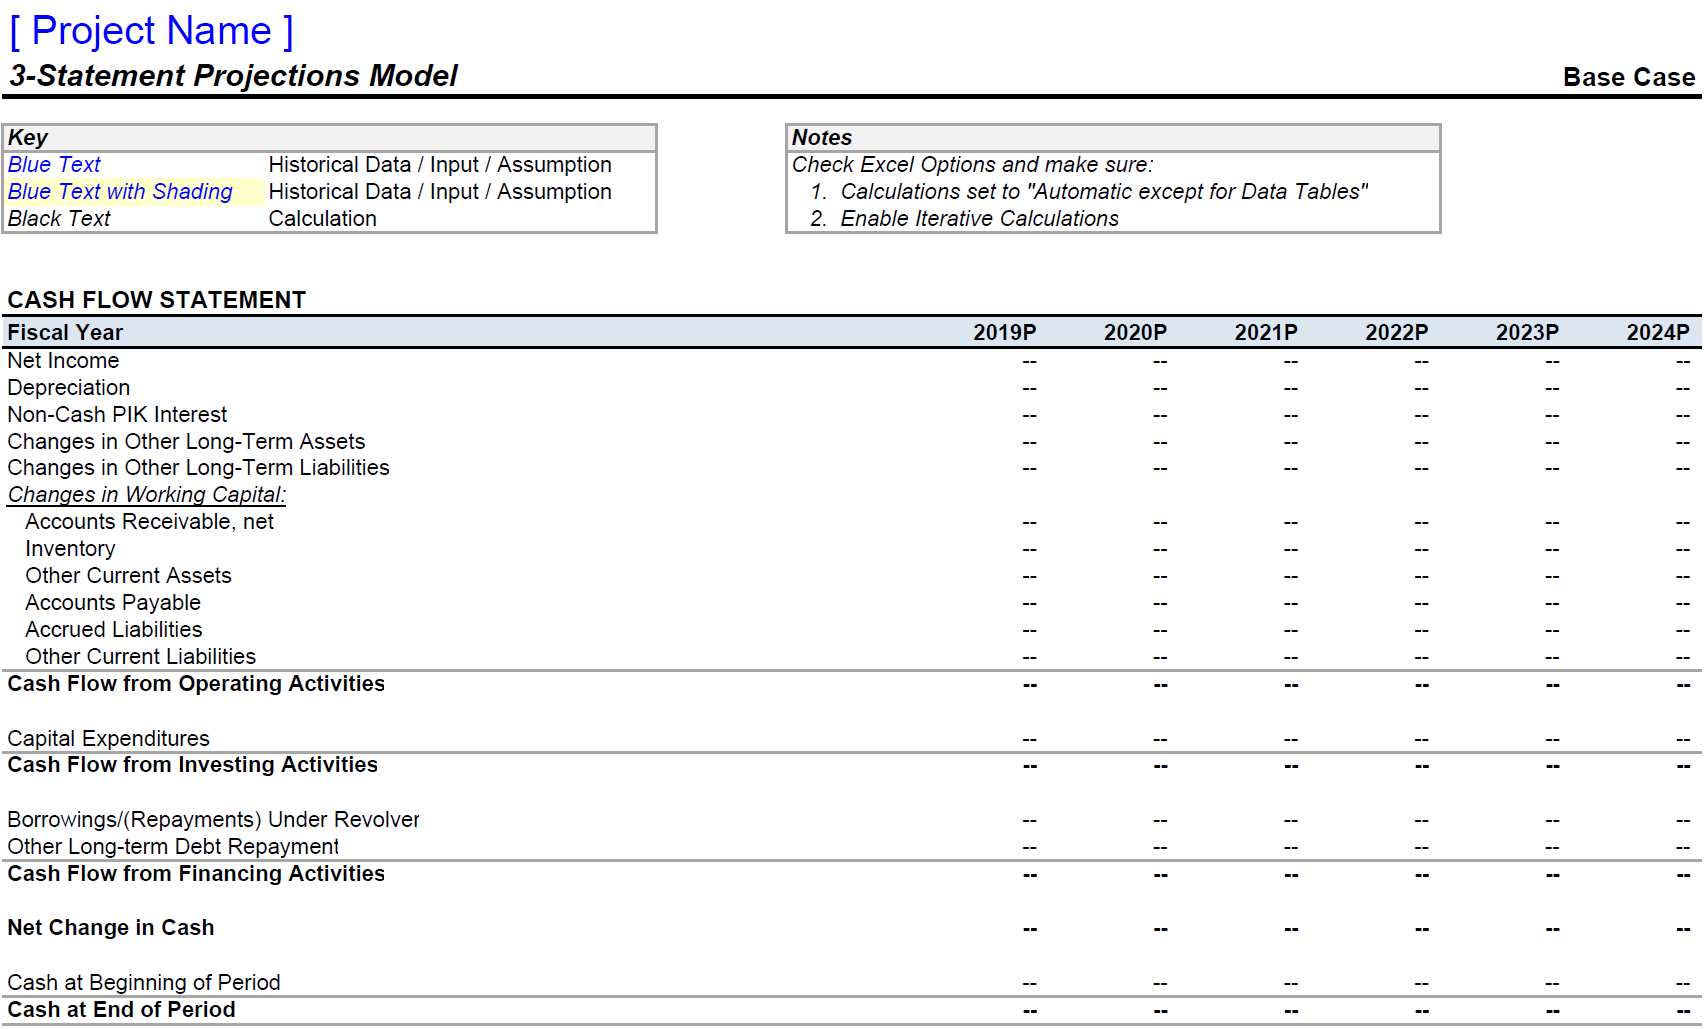Select the 2020P column header
The height and width of the screenshot is (1029, 1707).
(1135, 333)
